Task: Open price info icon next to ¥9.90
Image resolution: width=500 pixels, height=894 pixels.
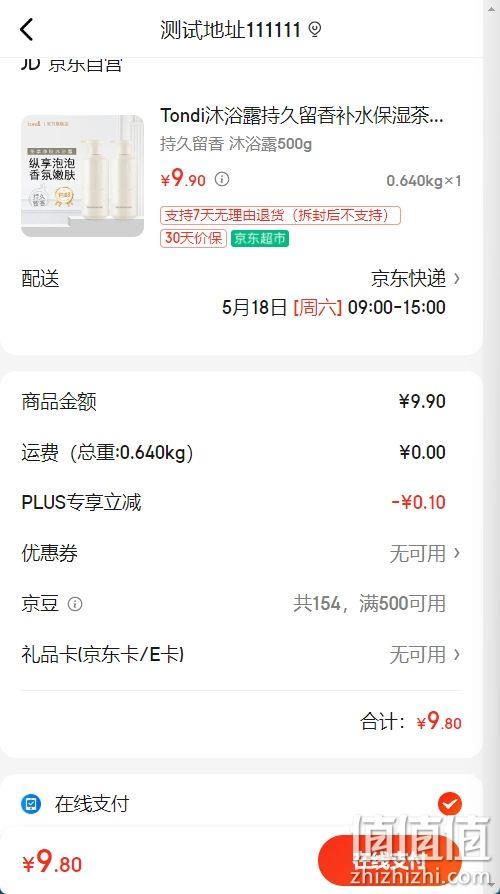Action: pos(222,179)
